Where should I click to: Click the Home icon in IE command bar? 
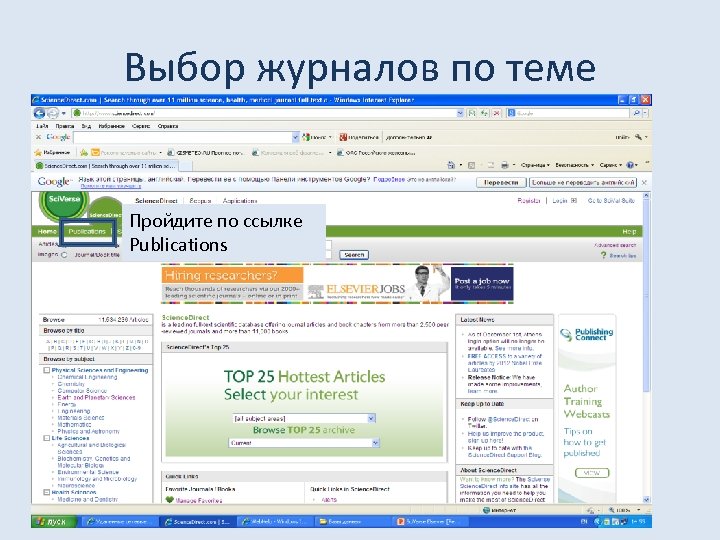pos(451,165)
